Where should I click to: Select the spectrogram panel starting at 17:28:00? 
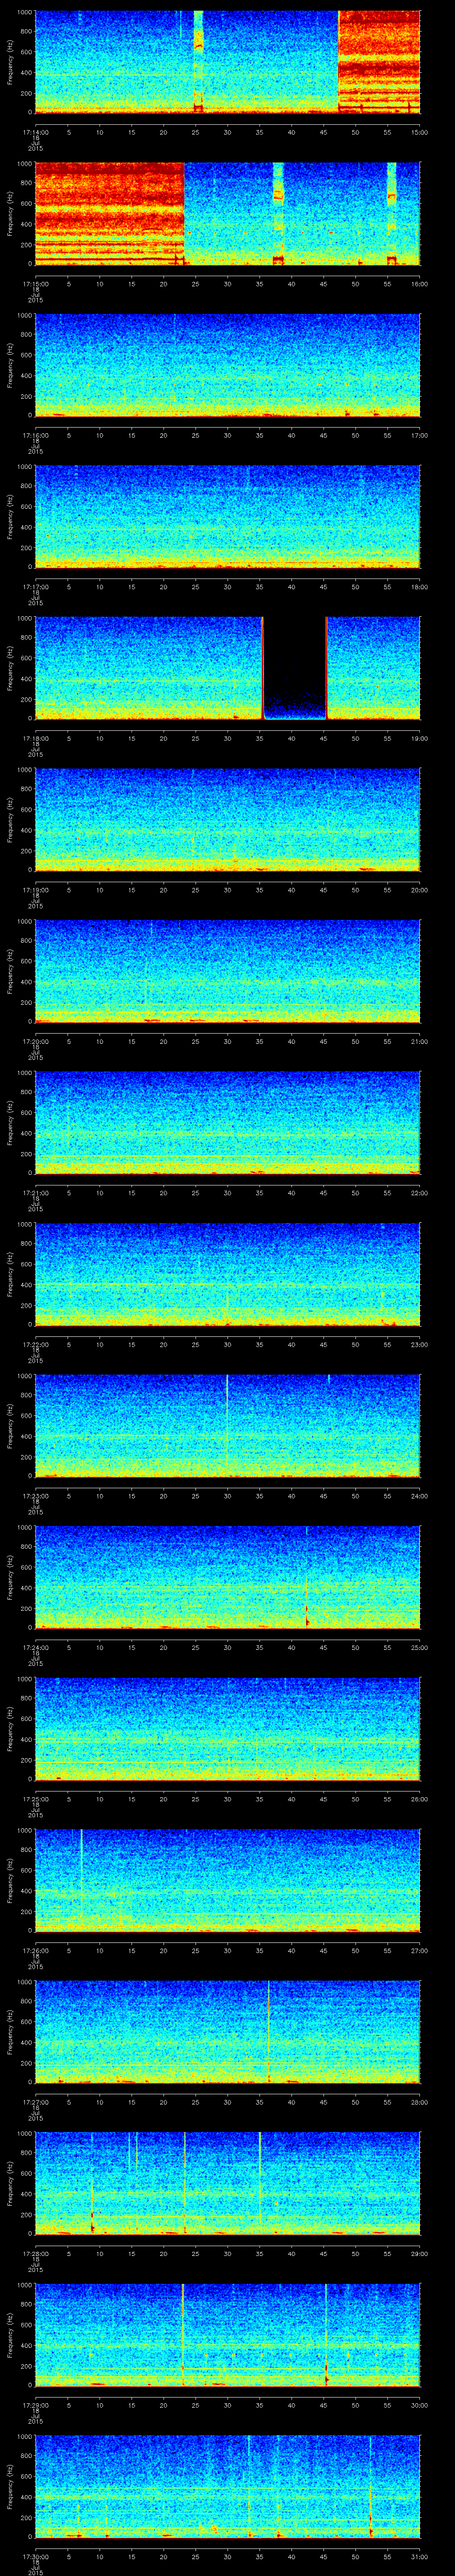(x=227, y=2183)
